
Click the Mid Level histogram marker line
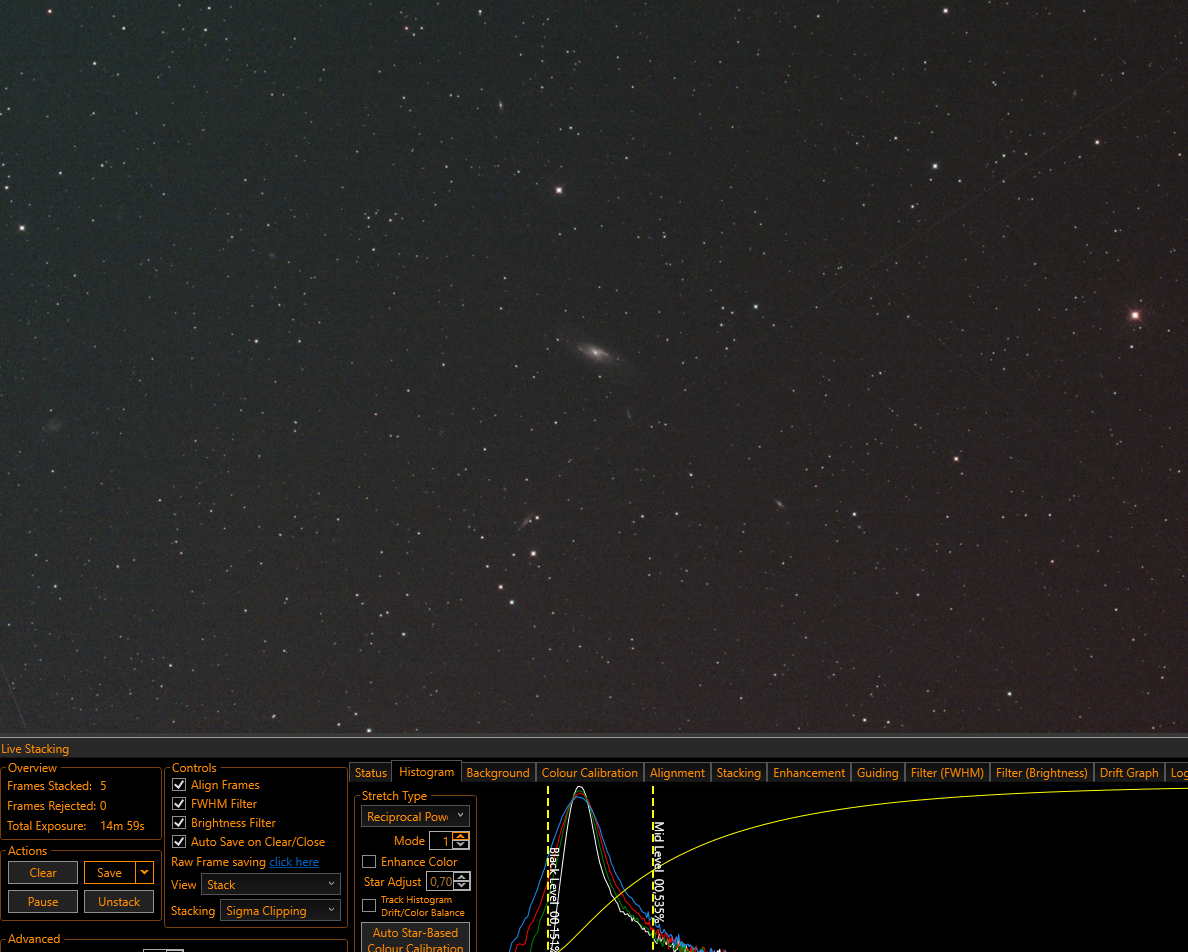pos(653,869)
